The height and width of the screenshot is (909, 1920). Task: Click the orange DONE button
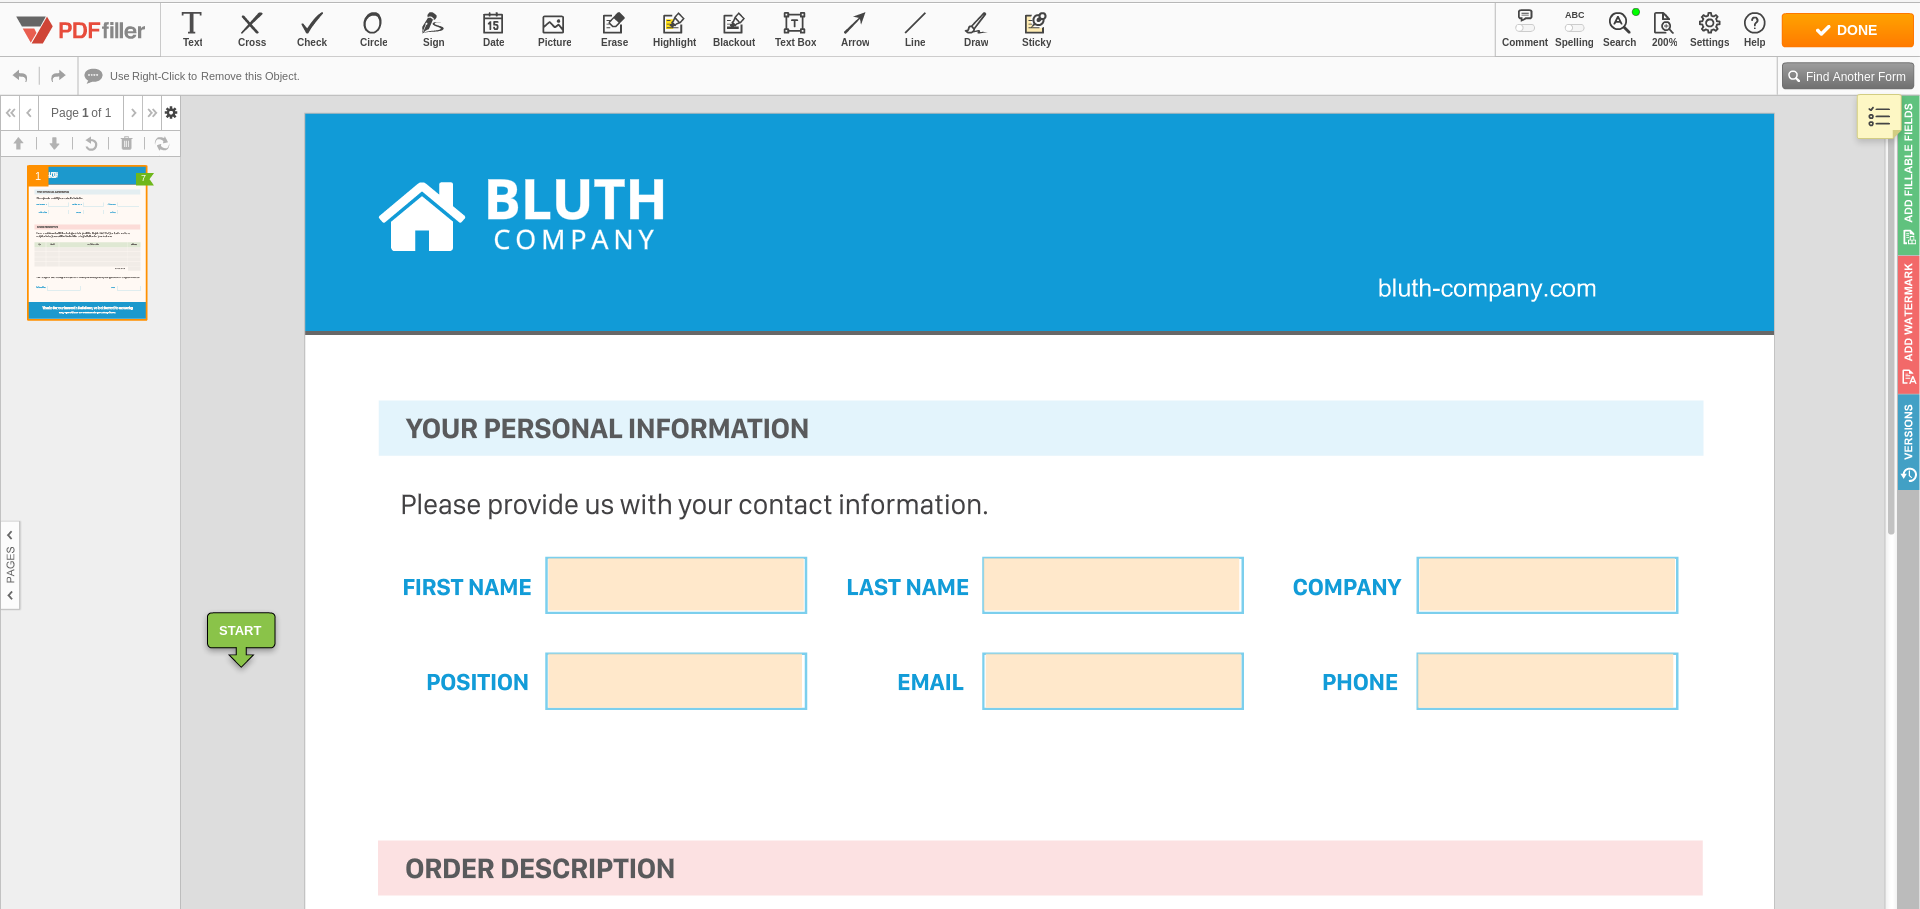(1847, 30)
